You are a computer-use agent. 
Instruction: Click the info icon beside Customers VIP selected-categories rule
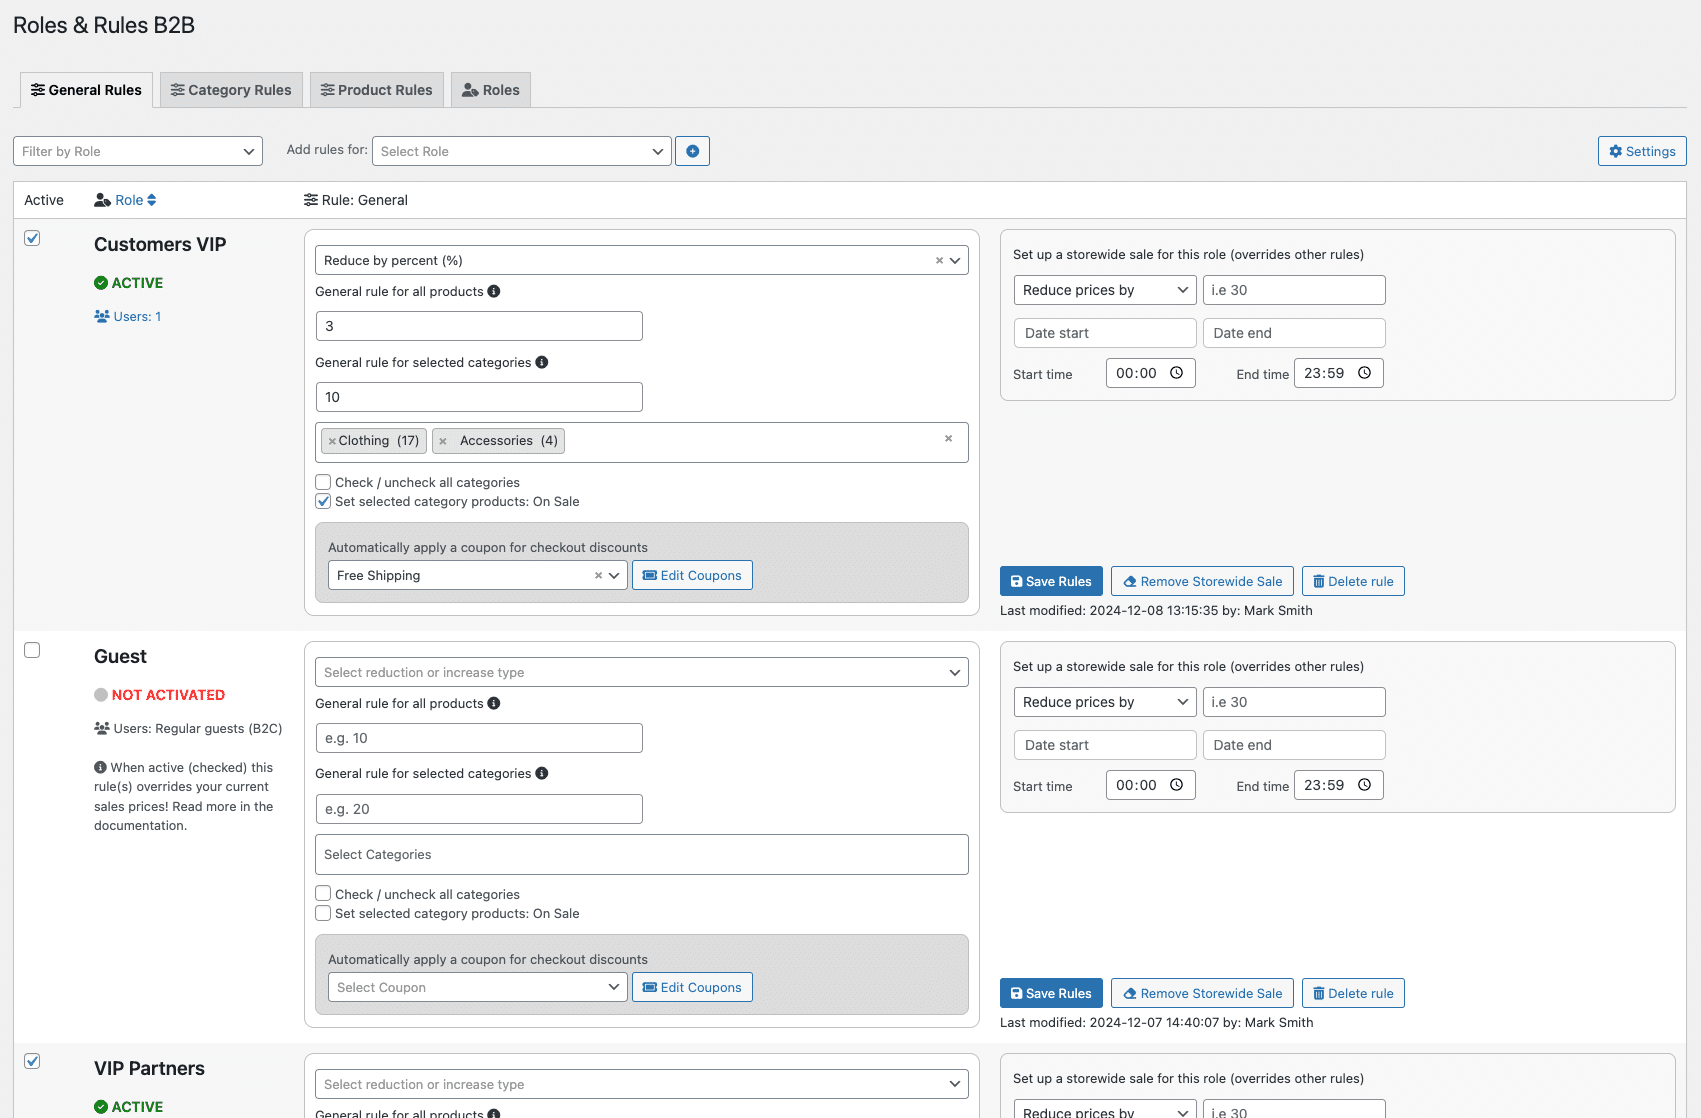point(542,362)
